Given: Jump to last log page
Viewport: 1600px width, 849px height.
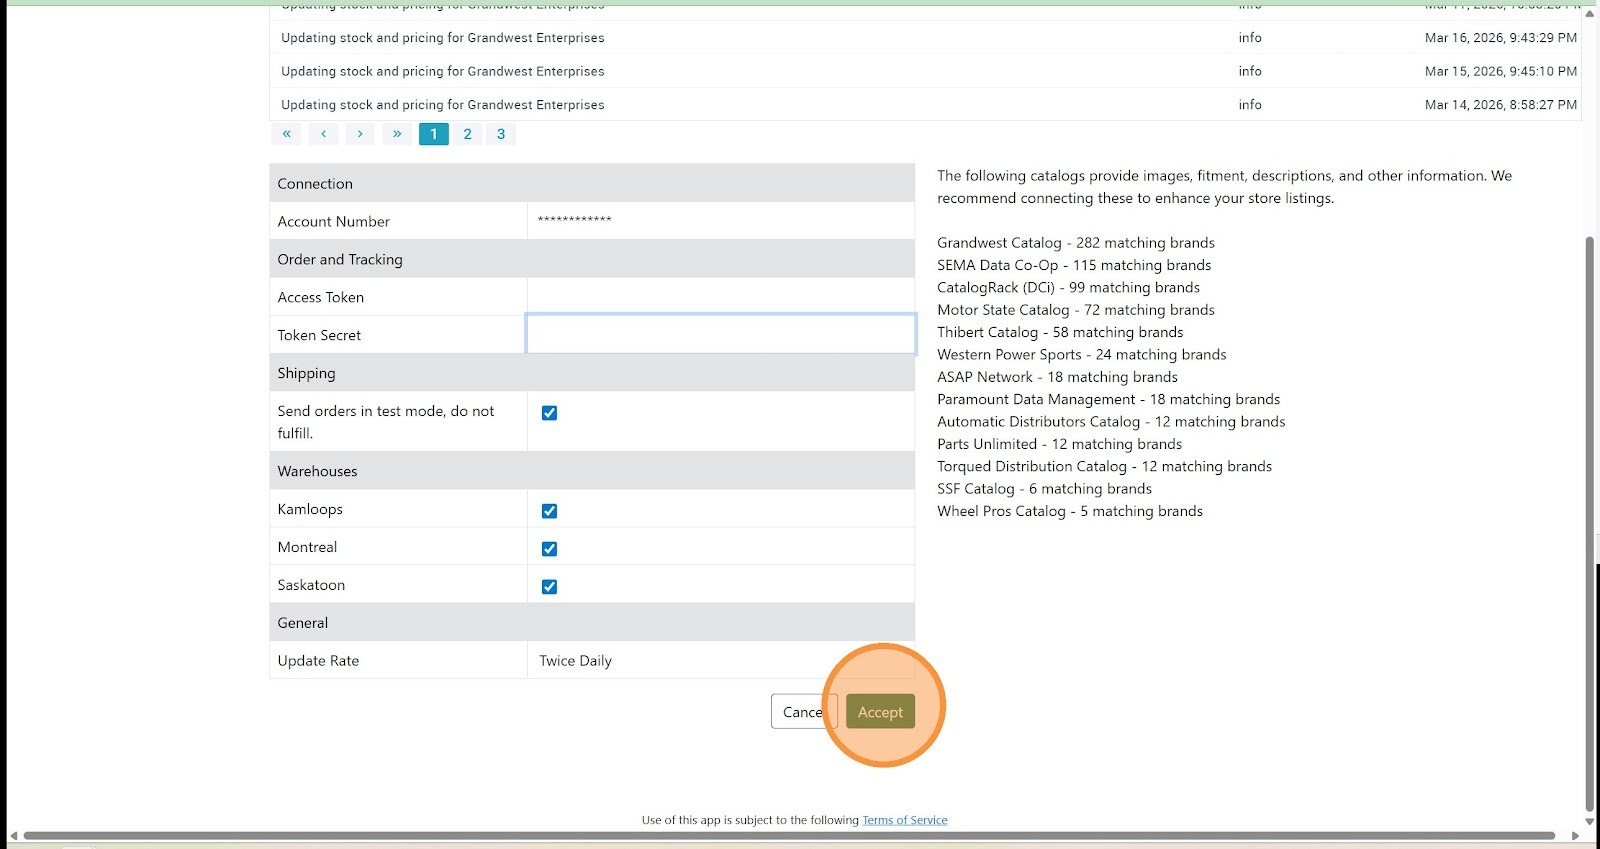Looking at the screenshot, I should 397,134.
